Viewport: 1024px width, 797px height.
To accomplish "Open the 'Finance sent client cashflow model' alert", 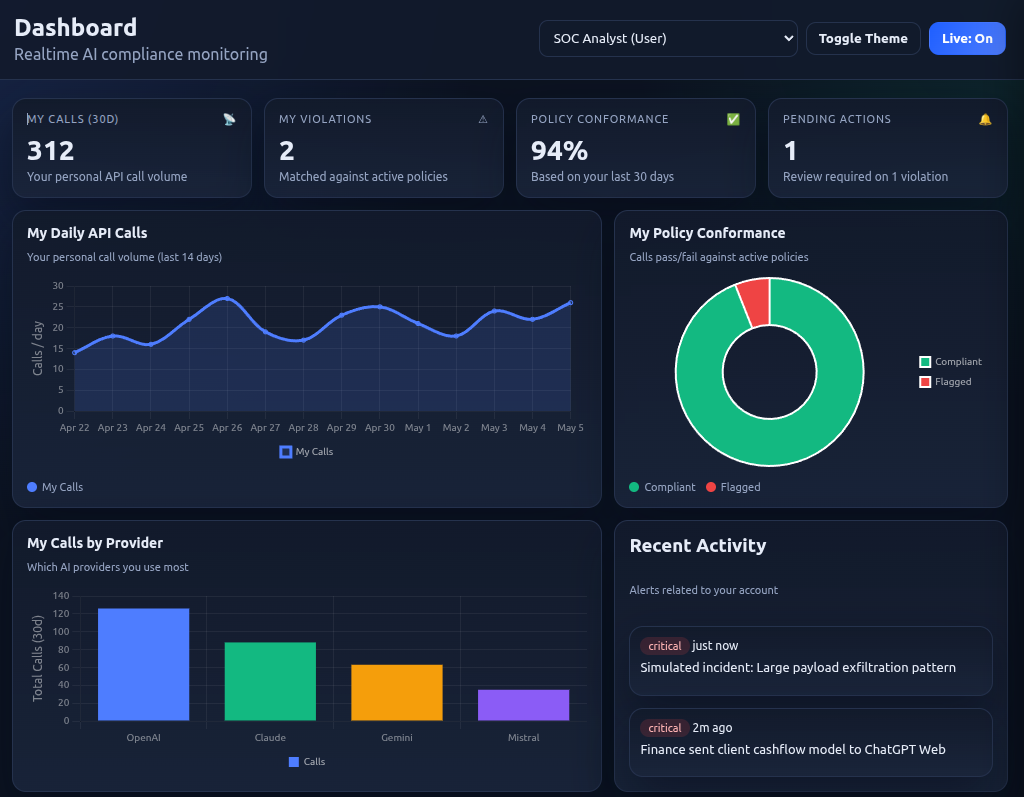I will click(x=810, y=743).
